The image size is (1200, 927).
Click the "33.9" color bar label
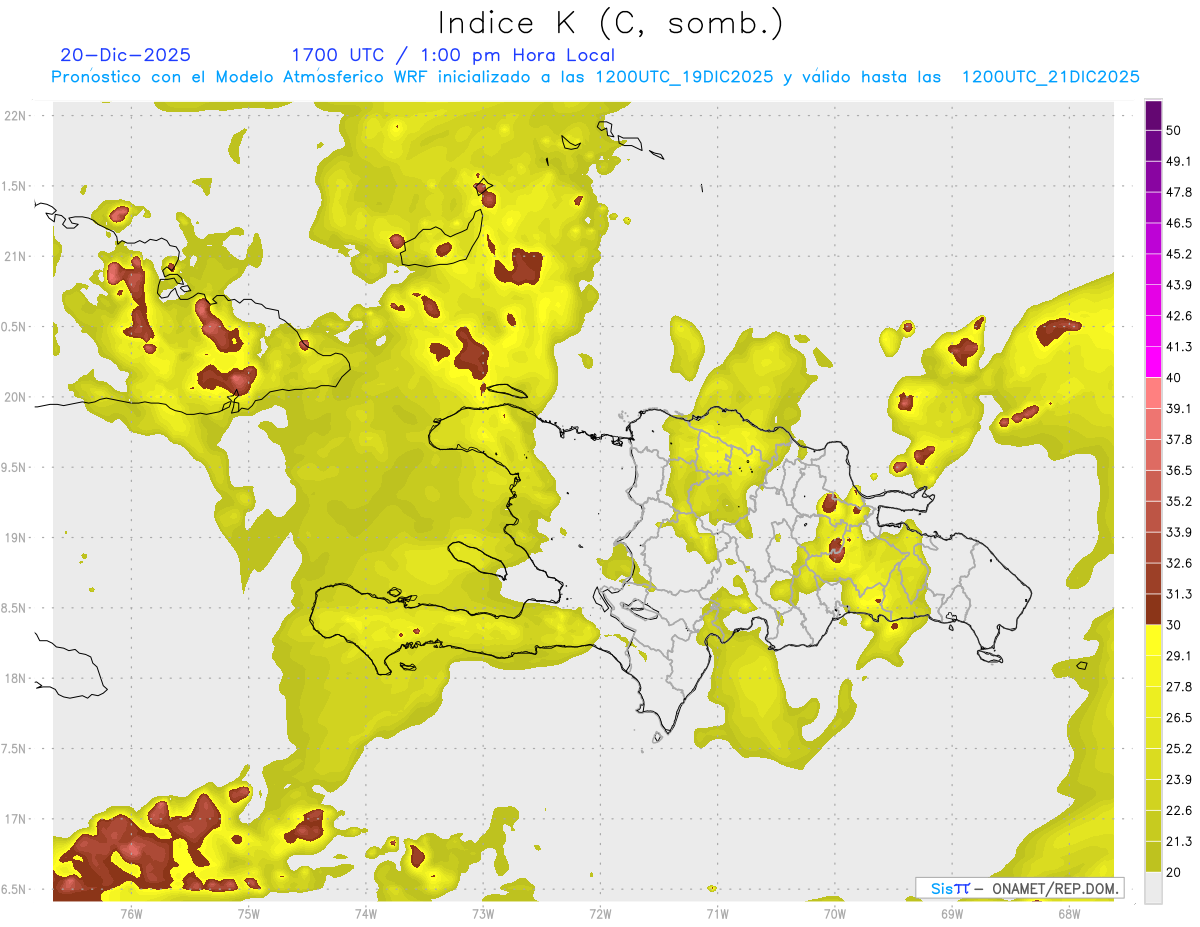click(1179, 532)
